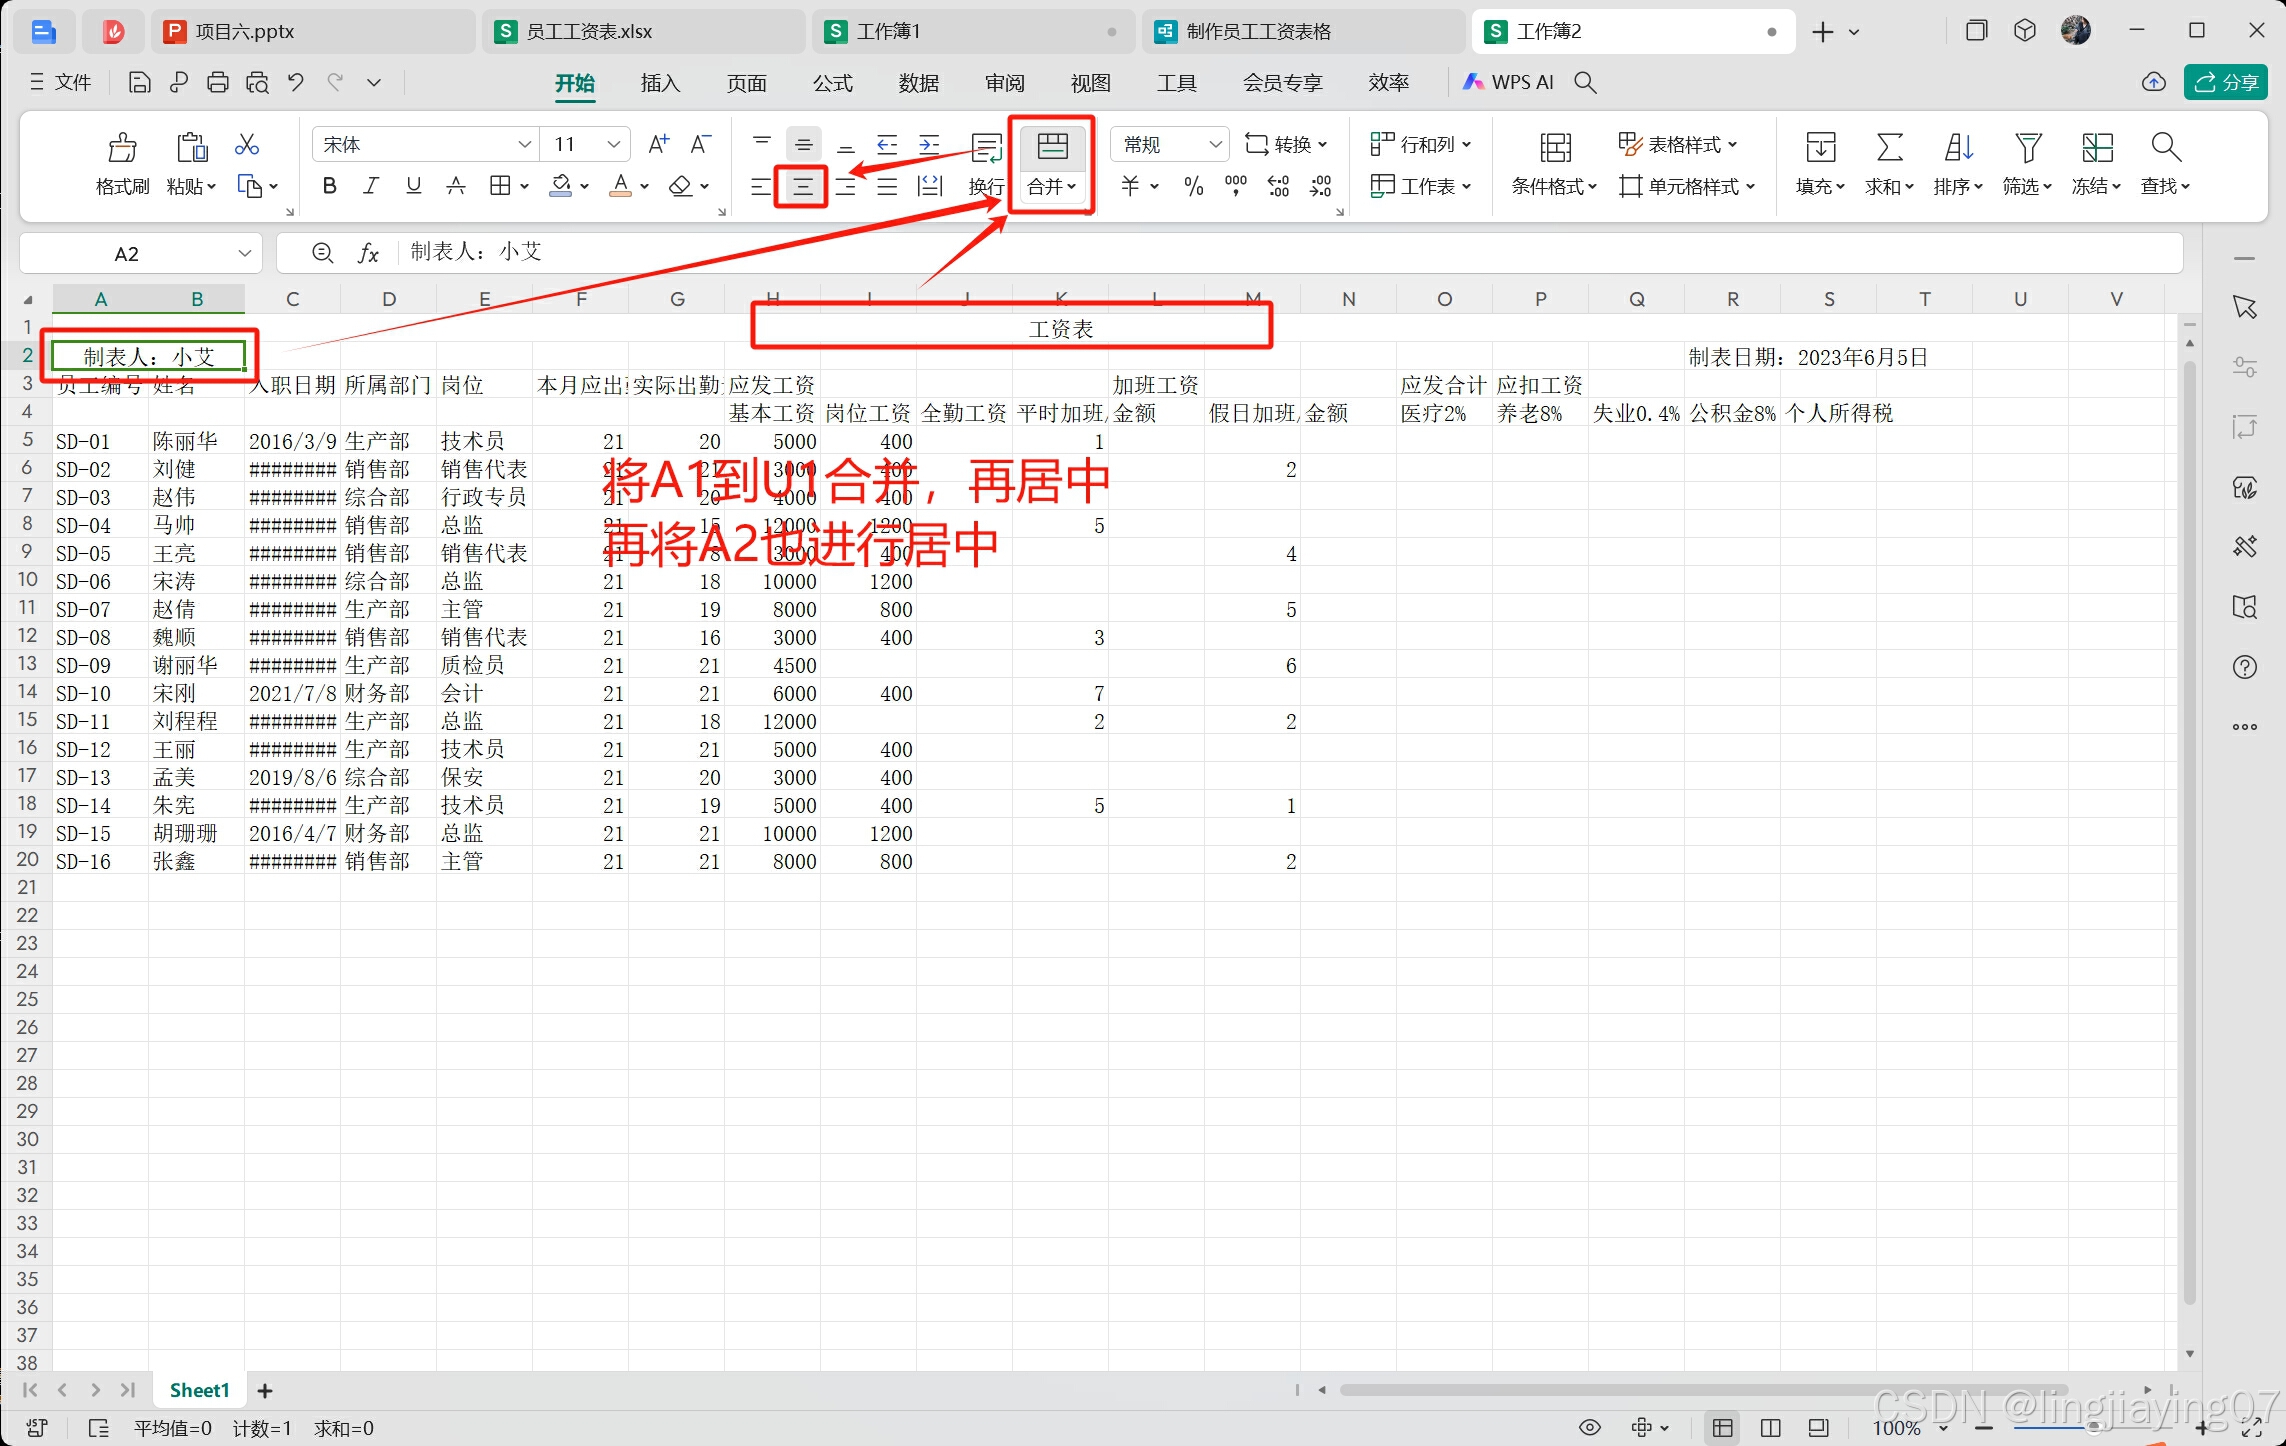Click the Wrap text (换行) icon
This screenshot has width=2286, height=1446.
pyautogui.click(x=986, y=148)
